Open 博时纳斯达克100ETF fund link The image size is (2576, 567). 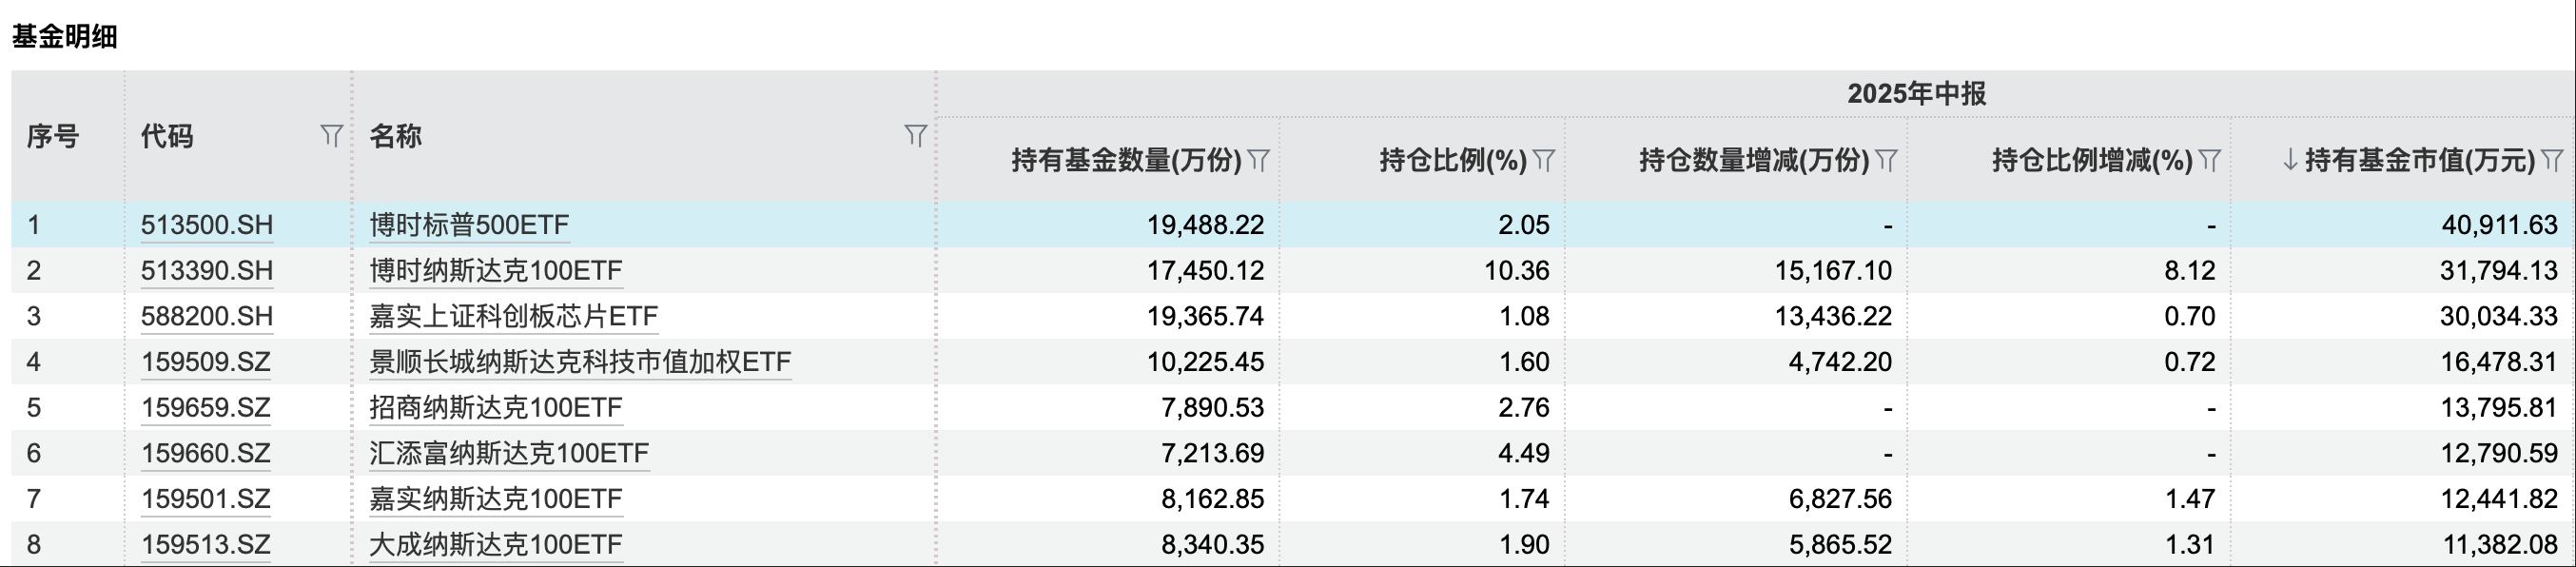coord(496,271)
